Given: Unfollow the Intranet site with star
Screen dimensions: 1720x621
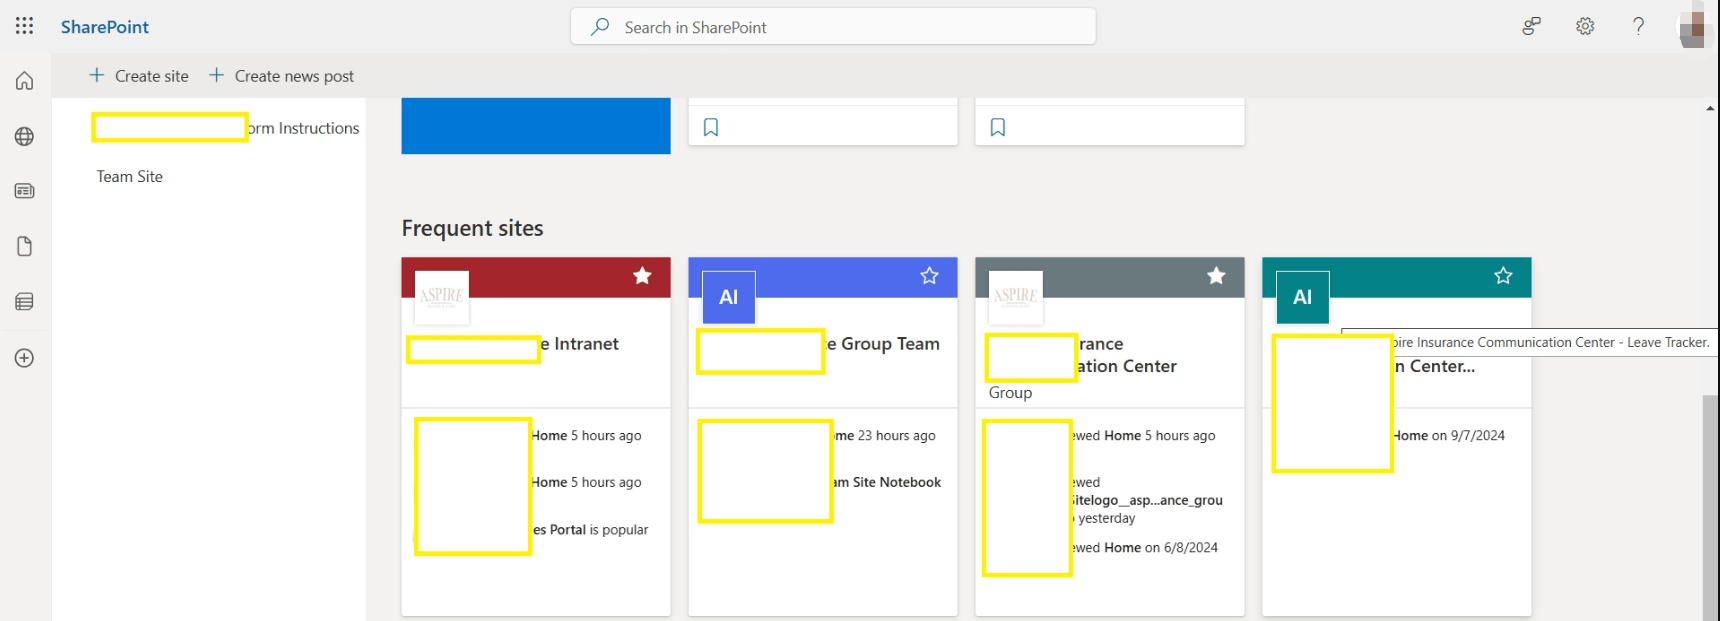Looking at the screenshot, I should tap(642, 276).
